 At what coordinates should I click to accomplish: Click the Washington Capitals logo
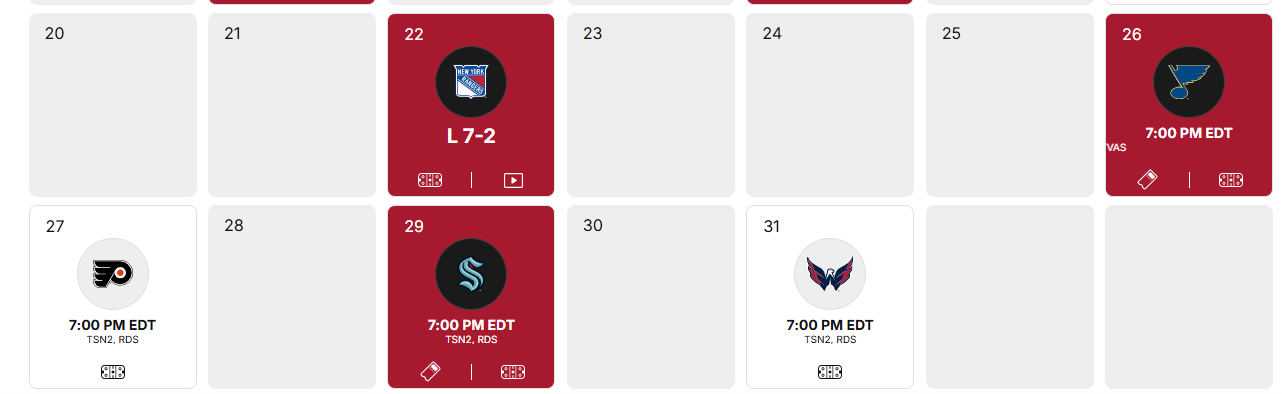point(830,274)
